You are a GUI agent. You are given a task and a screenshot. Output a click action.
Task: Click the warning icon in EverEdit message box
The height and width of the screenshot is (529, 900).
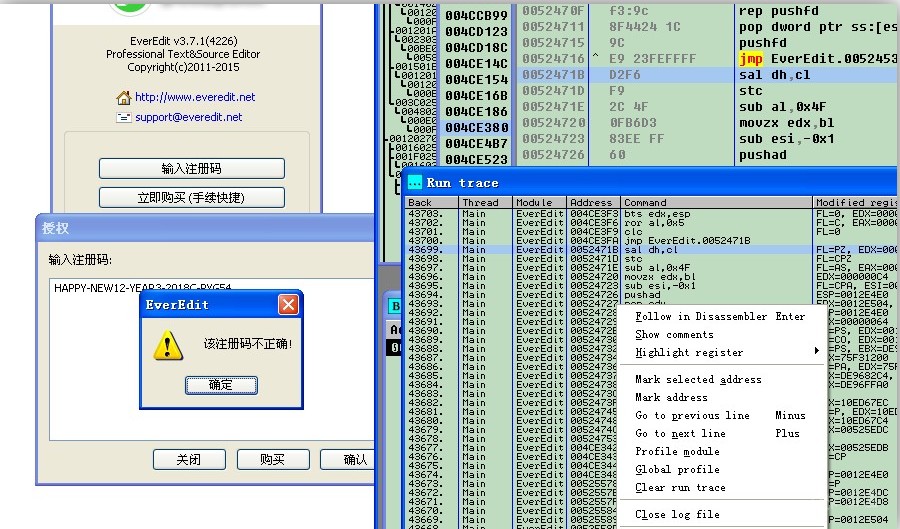tap(168, 345)
